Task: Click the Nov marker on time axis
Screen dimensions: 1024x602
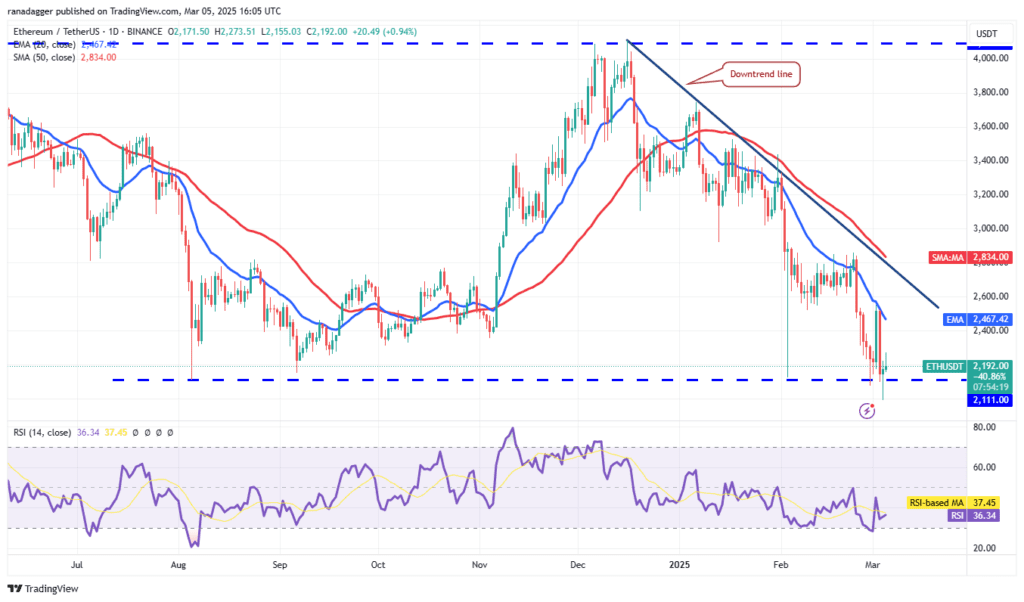Action: point(479,565)
